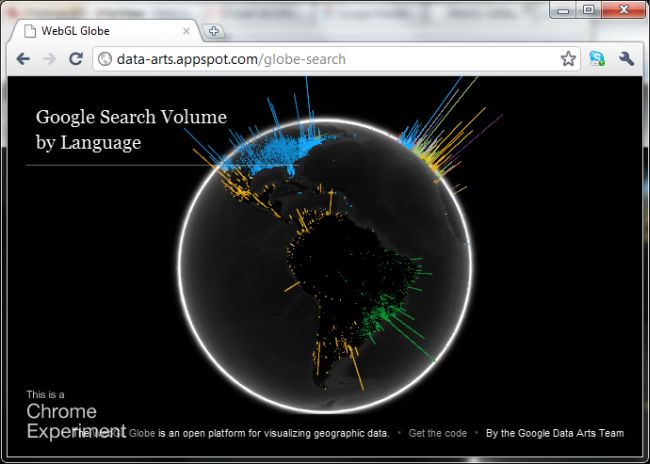This screenshot has height=464, width=650.
Task: Open the Chrome wrench settings menu
Action: 626,59
